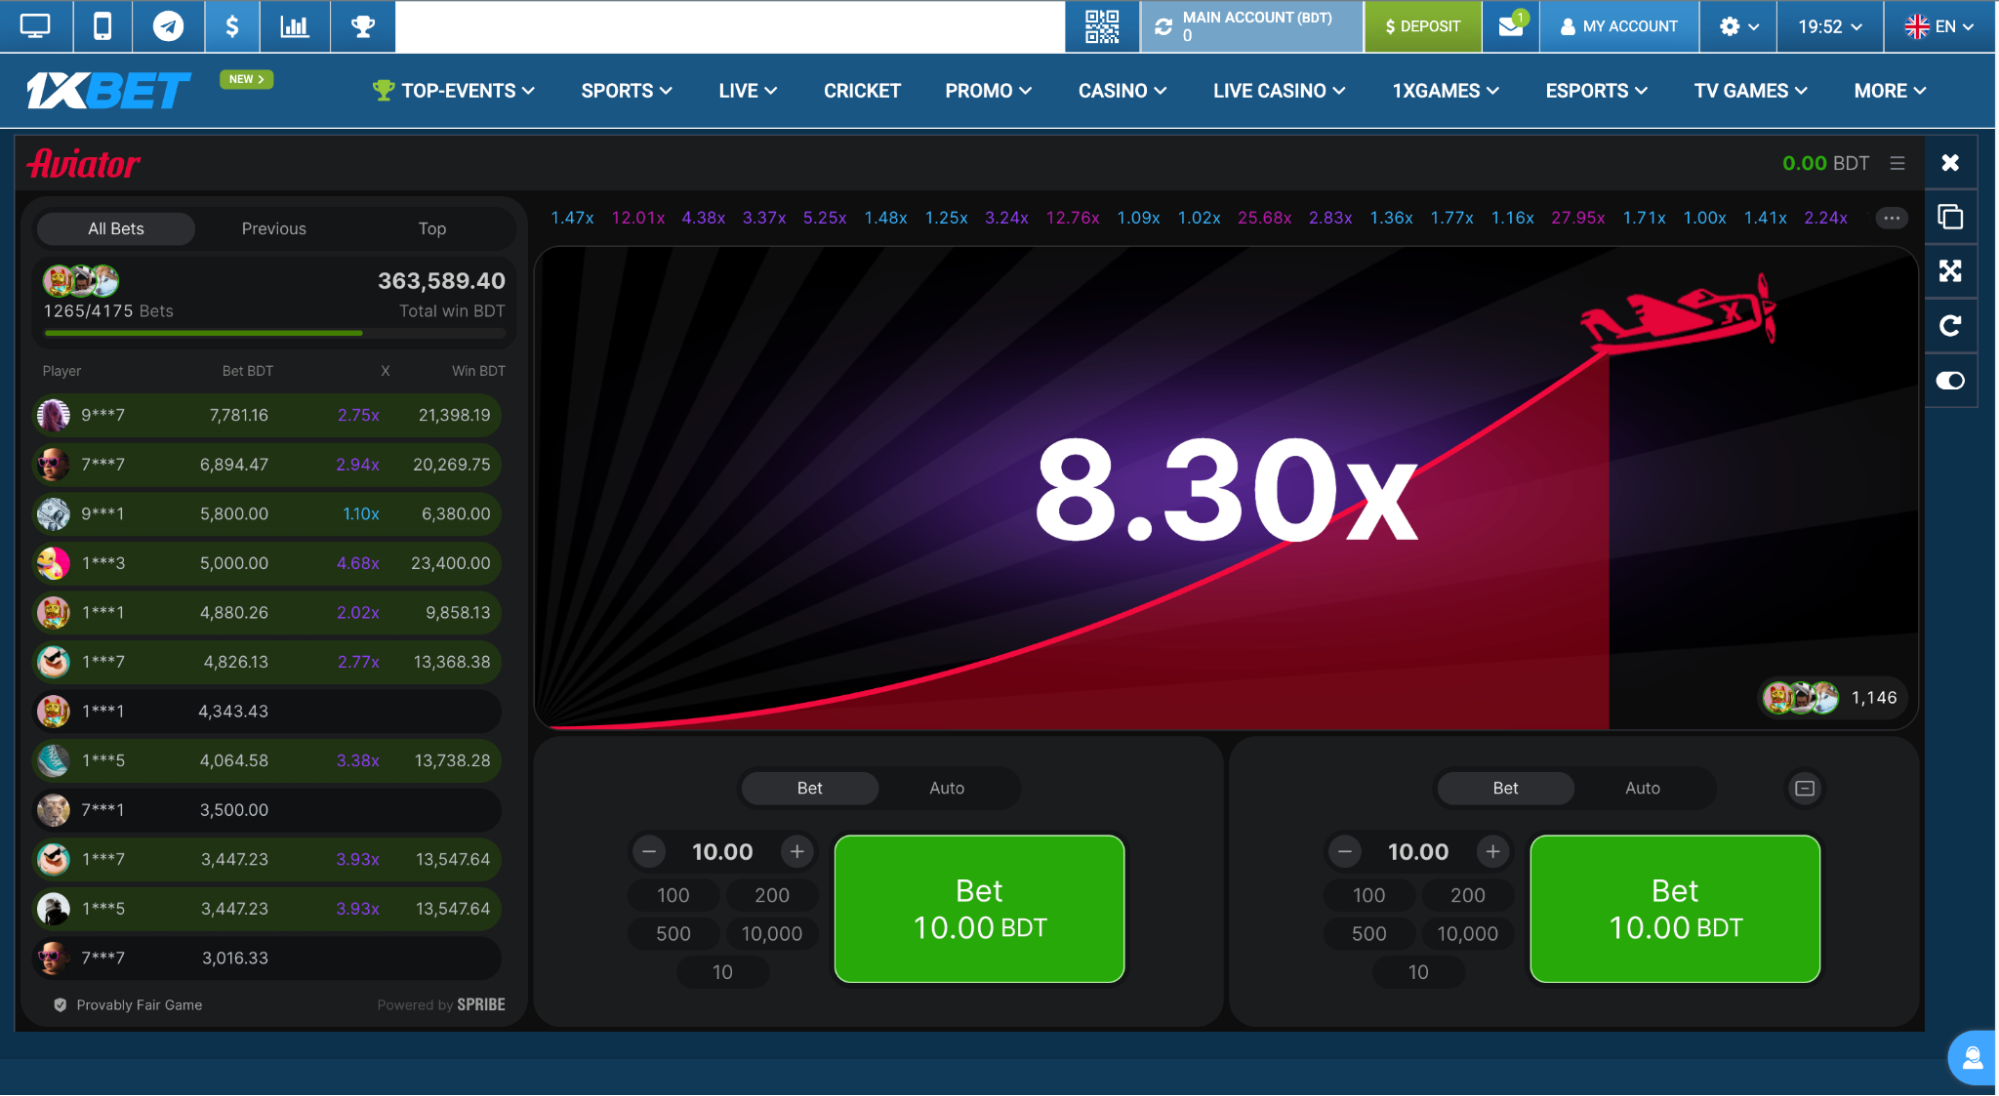1999x1096 pixels.
Task: Open the settings gear dropdown
Action: pos(1736,27)
